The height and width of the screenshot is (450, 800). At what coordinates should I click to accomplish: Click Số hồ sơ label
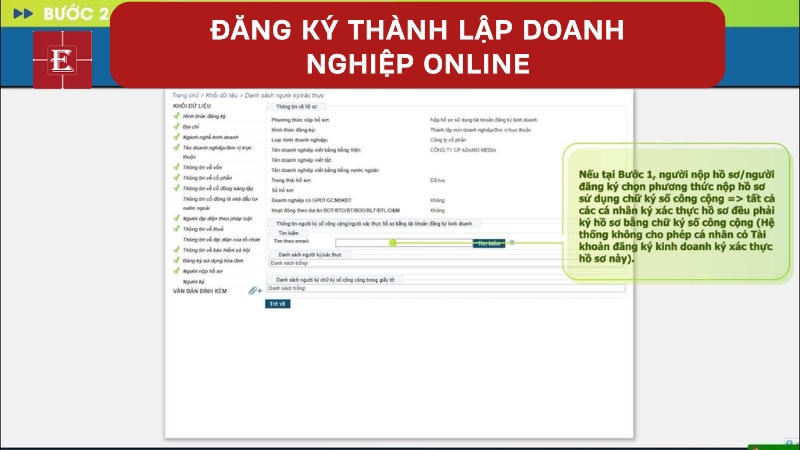coord(283,190)
